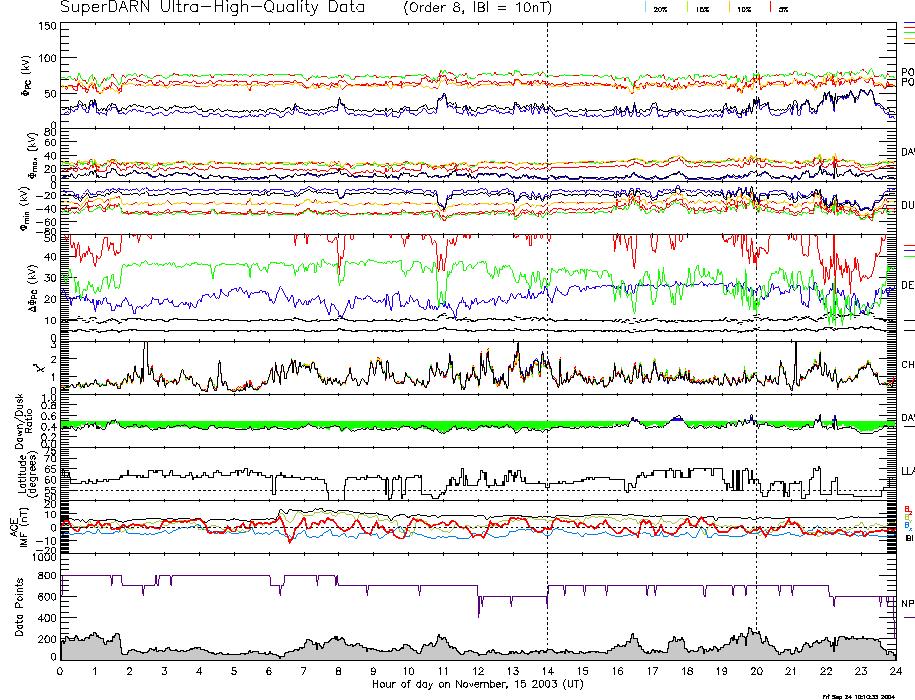
Task: Click the timestamp text in bottom-right corner
Action: point(865,695)
